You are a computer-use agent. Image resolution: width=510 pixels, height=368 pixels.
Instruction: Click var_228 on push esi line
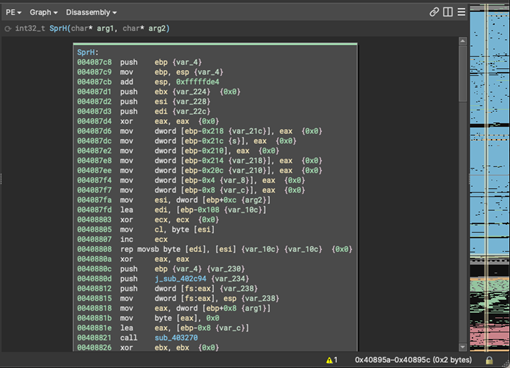tap(191, 102)
